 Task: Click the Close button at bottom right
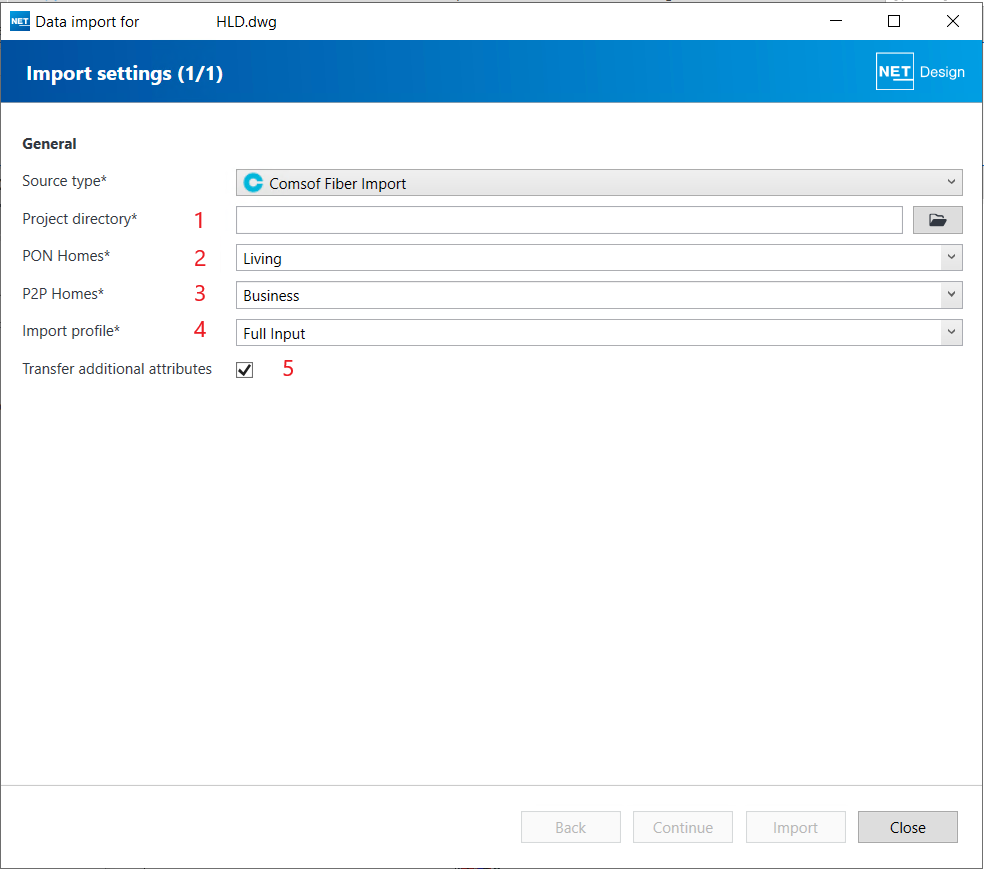(x=907, y=827)
